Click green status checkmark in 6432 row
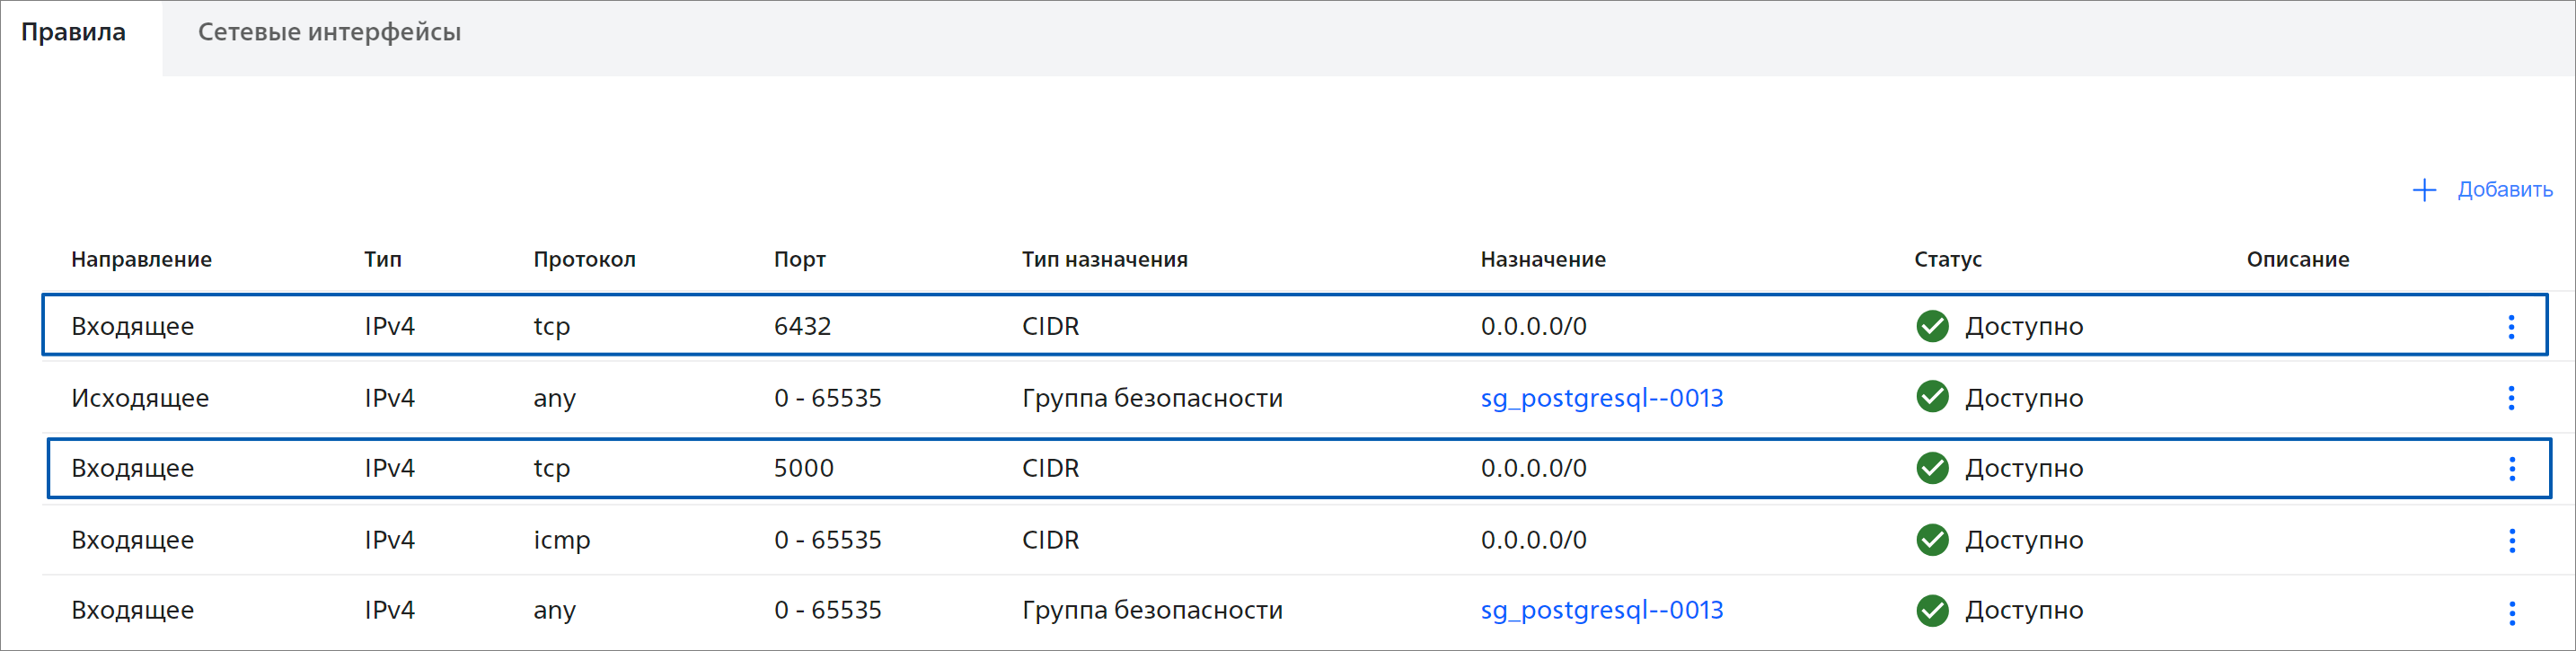Image resolution: width=2576 pixels, height=651 pixels. (x=1932, y=326)
